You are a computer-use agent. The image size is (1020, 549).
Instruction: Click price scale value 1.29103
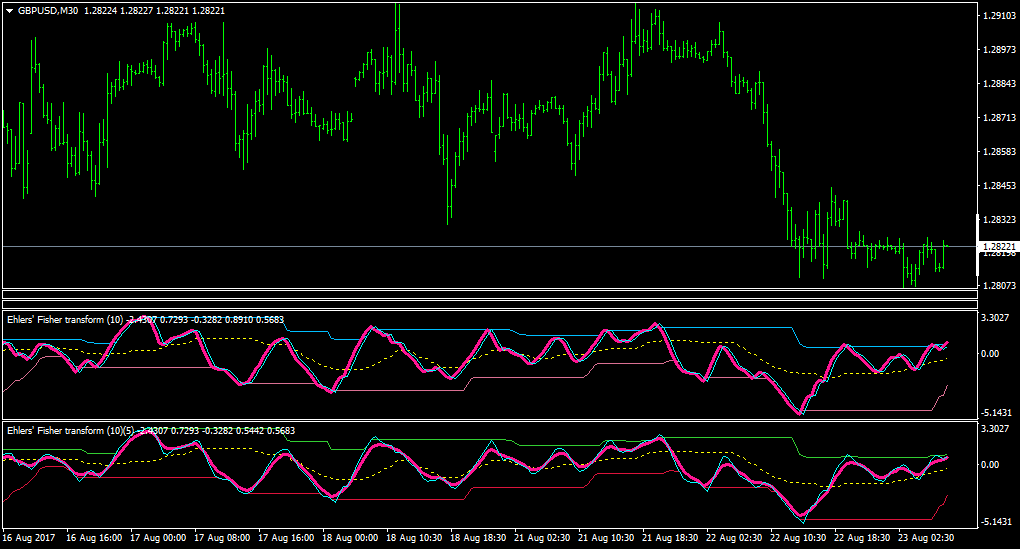point(999,16)
